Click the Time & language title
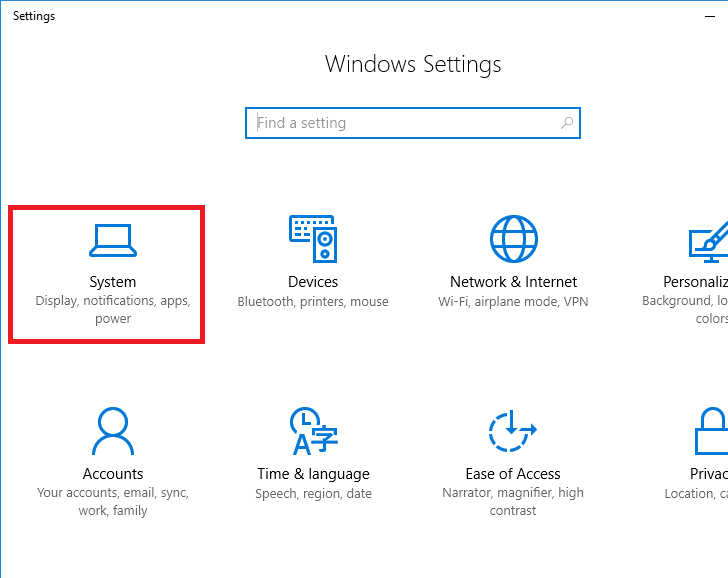Image resolution: width=728 pixels, height=578 pixels. pyautogui.click(x=313, y=474)
